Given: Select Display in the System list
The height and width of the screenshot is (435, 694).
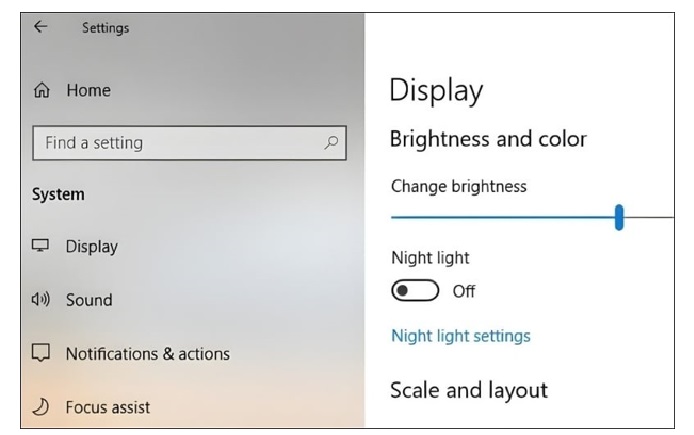Looking at the screenshot, I should click(x=92, y=246).
